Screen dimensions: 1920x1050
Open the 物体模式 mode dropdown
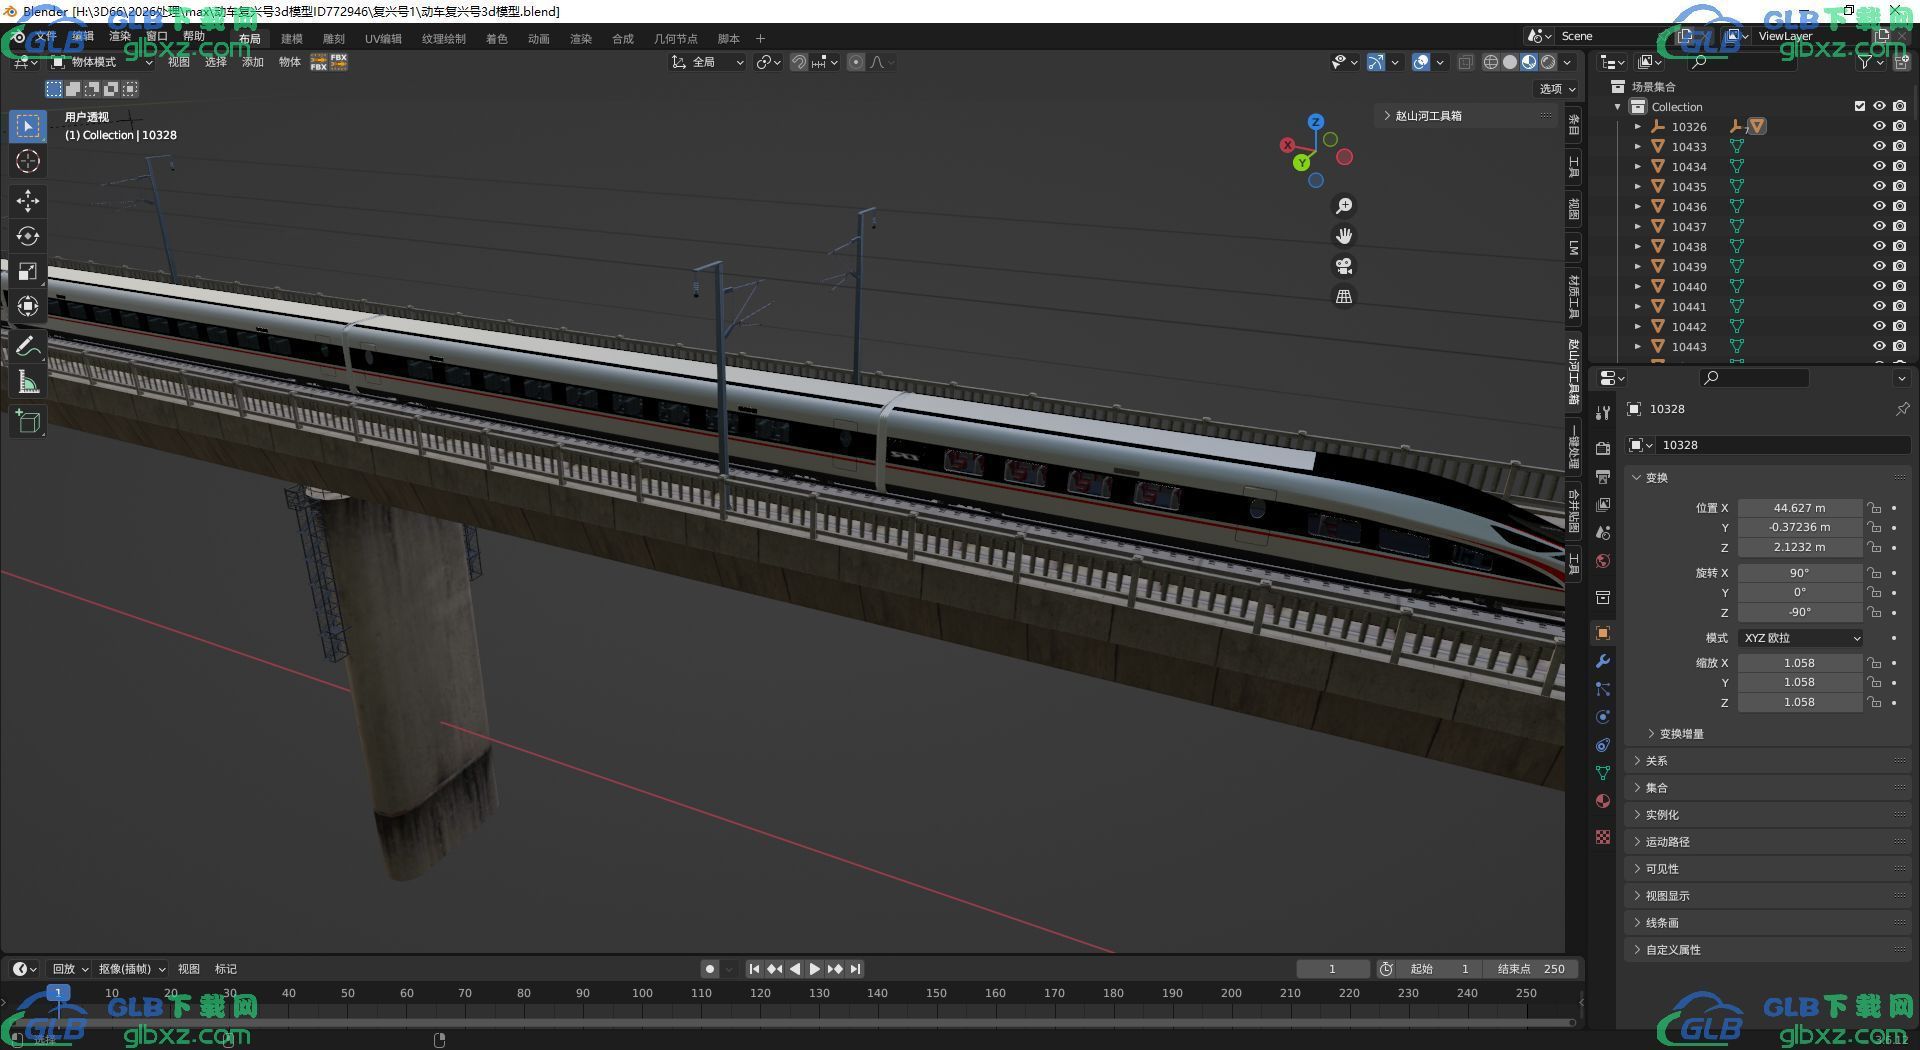click(102, 62)
